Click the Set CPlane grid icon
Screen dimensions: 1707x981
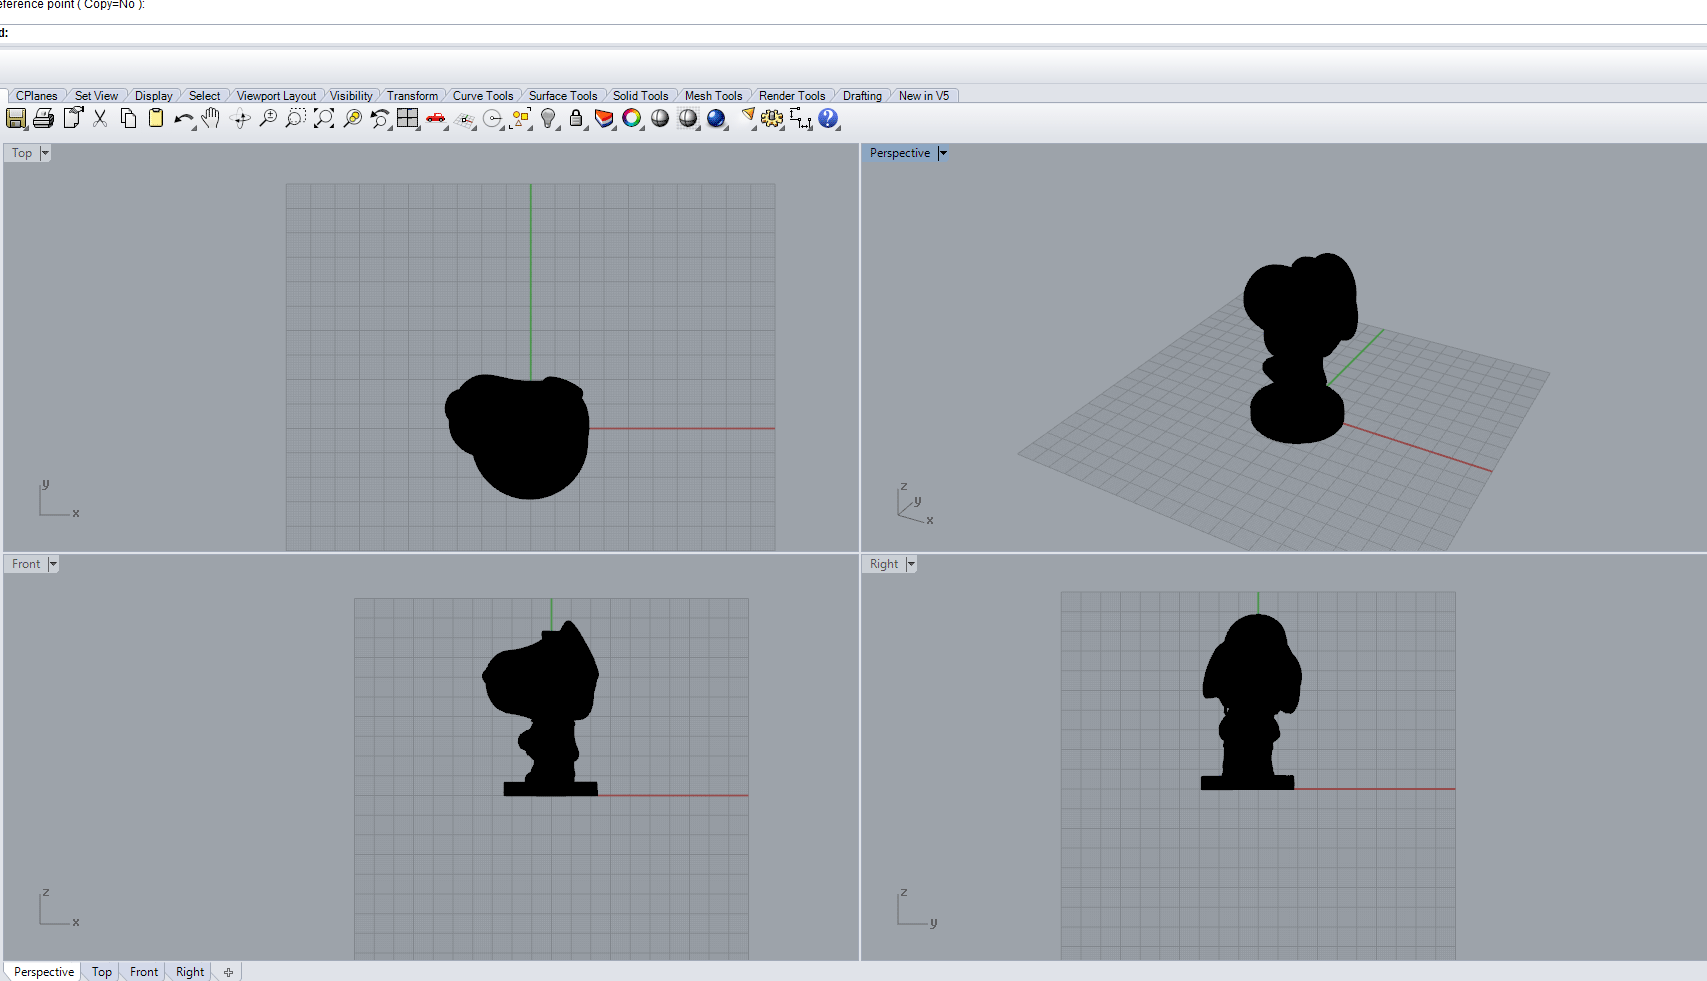pos(465,118)
